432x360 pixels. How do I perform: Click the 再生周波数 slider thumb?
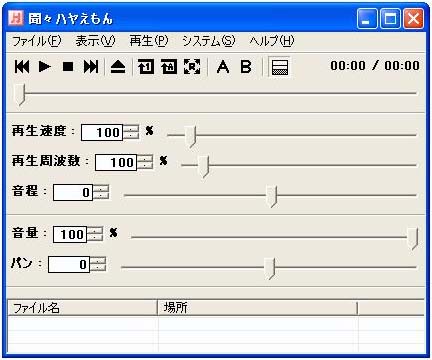(204, 166)
